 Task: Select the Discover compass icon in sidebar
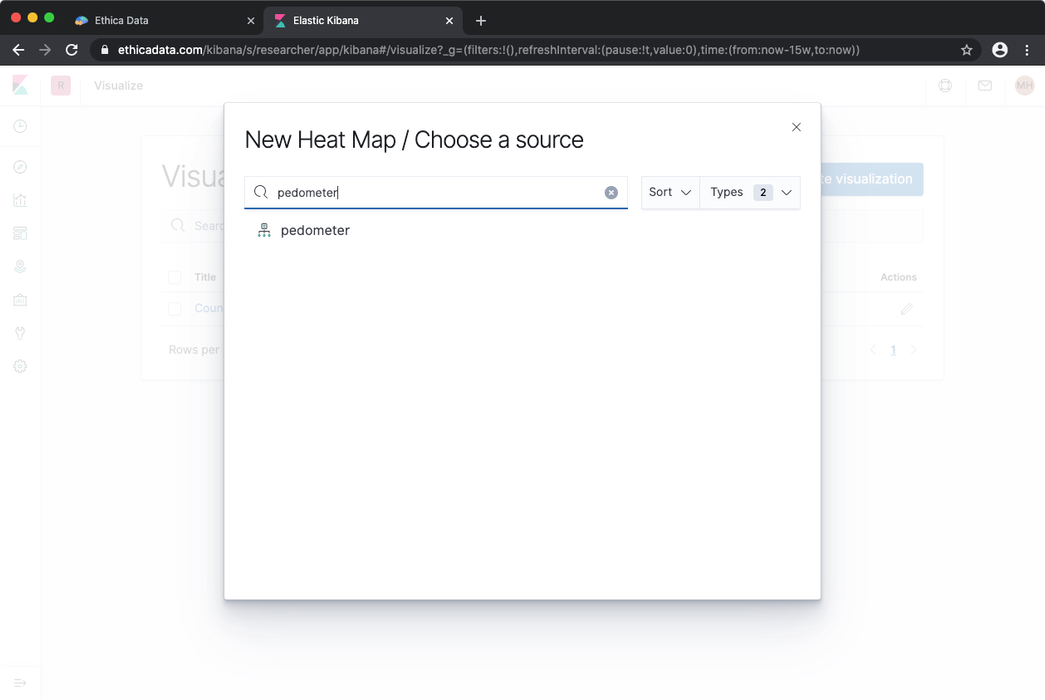[20, 166]
